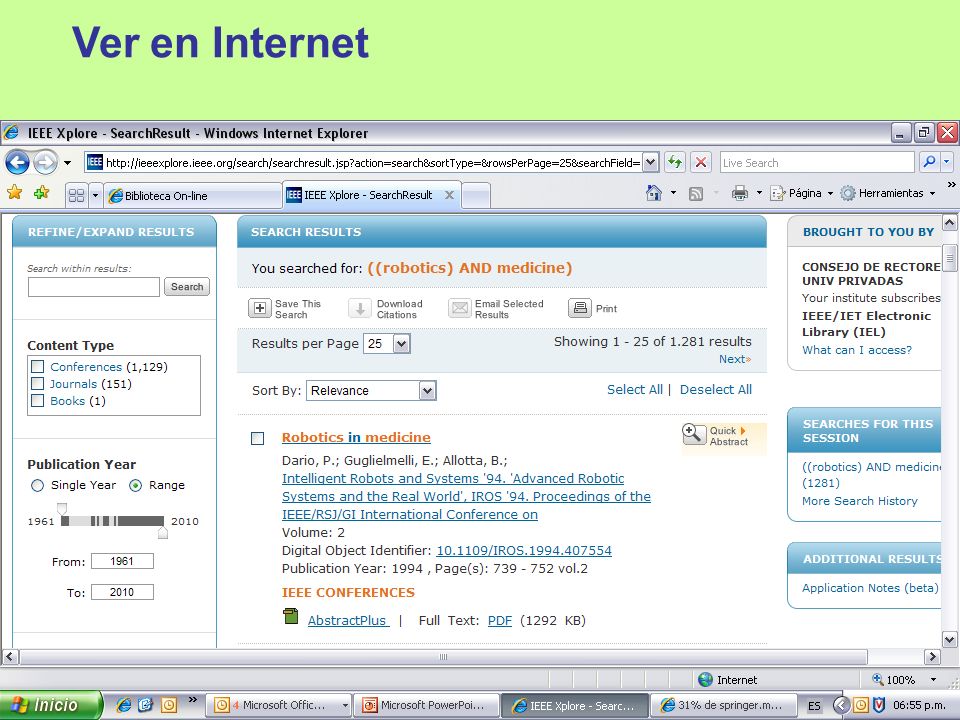Open the Live Search options dropdown arrow
960x720 pixels.
click(947, 162)
